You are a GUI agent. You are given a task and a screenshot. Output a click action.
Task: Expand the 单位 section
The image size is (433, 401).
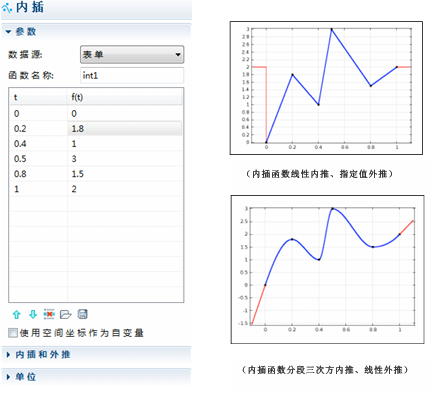pos(8,377)
